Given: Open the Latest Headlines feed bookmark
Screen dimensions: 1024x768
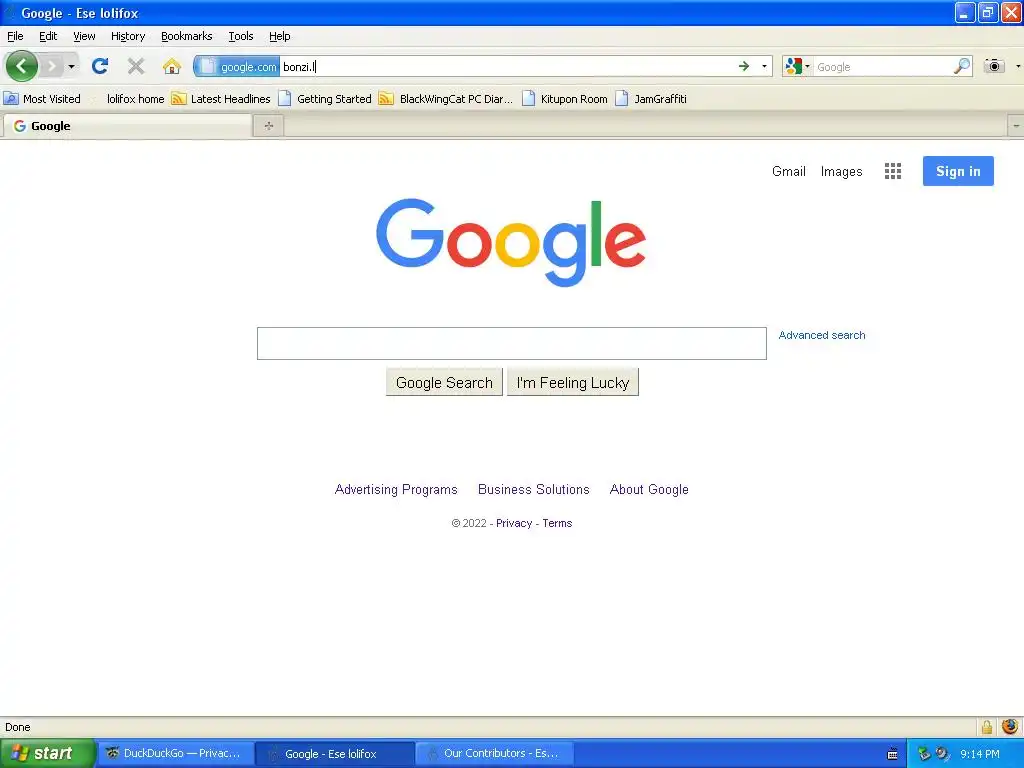Looking at the screenshot, I should click(x=221, y=99).
